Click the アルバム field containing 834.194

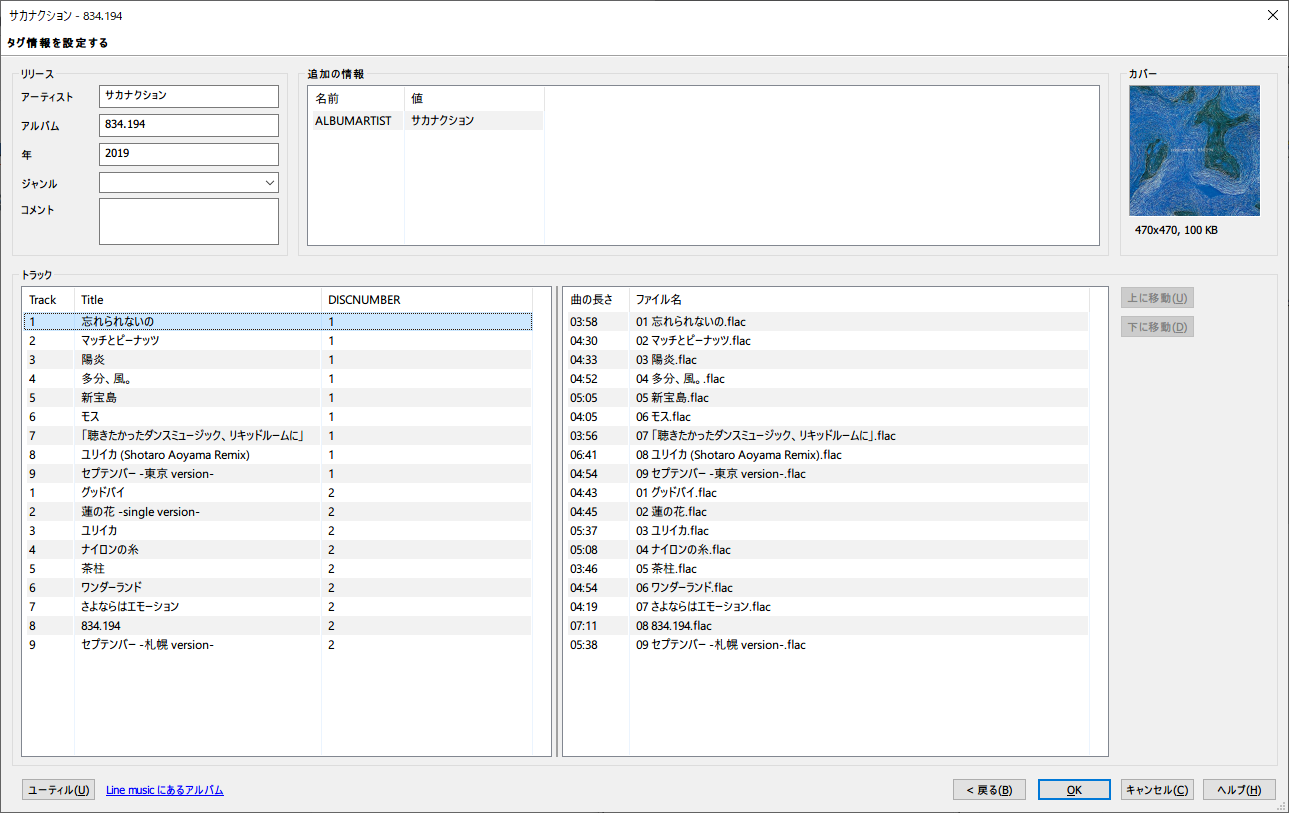click(x=188, y=125)
